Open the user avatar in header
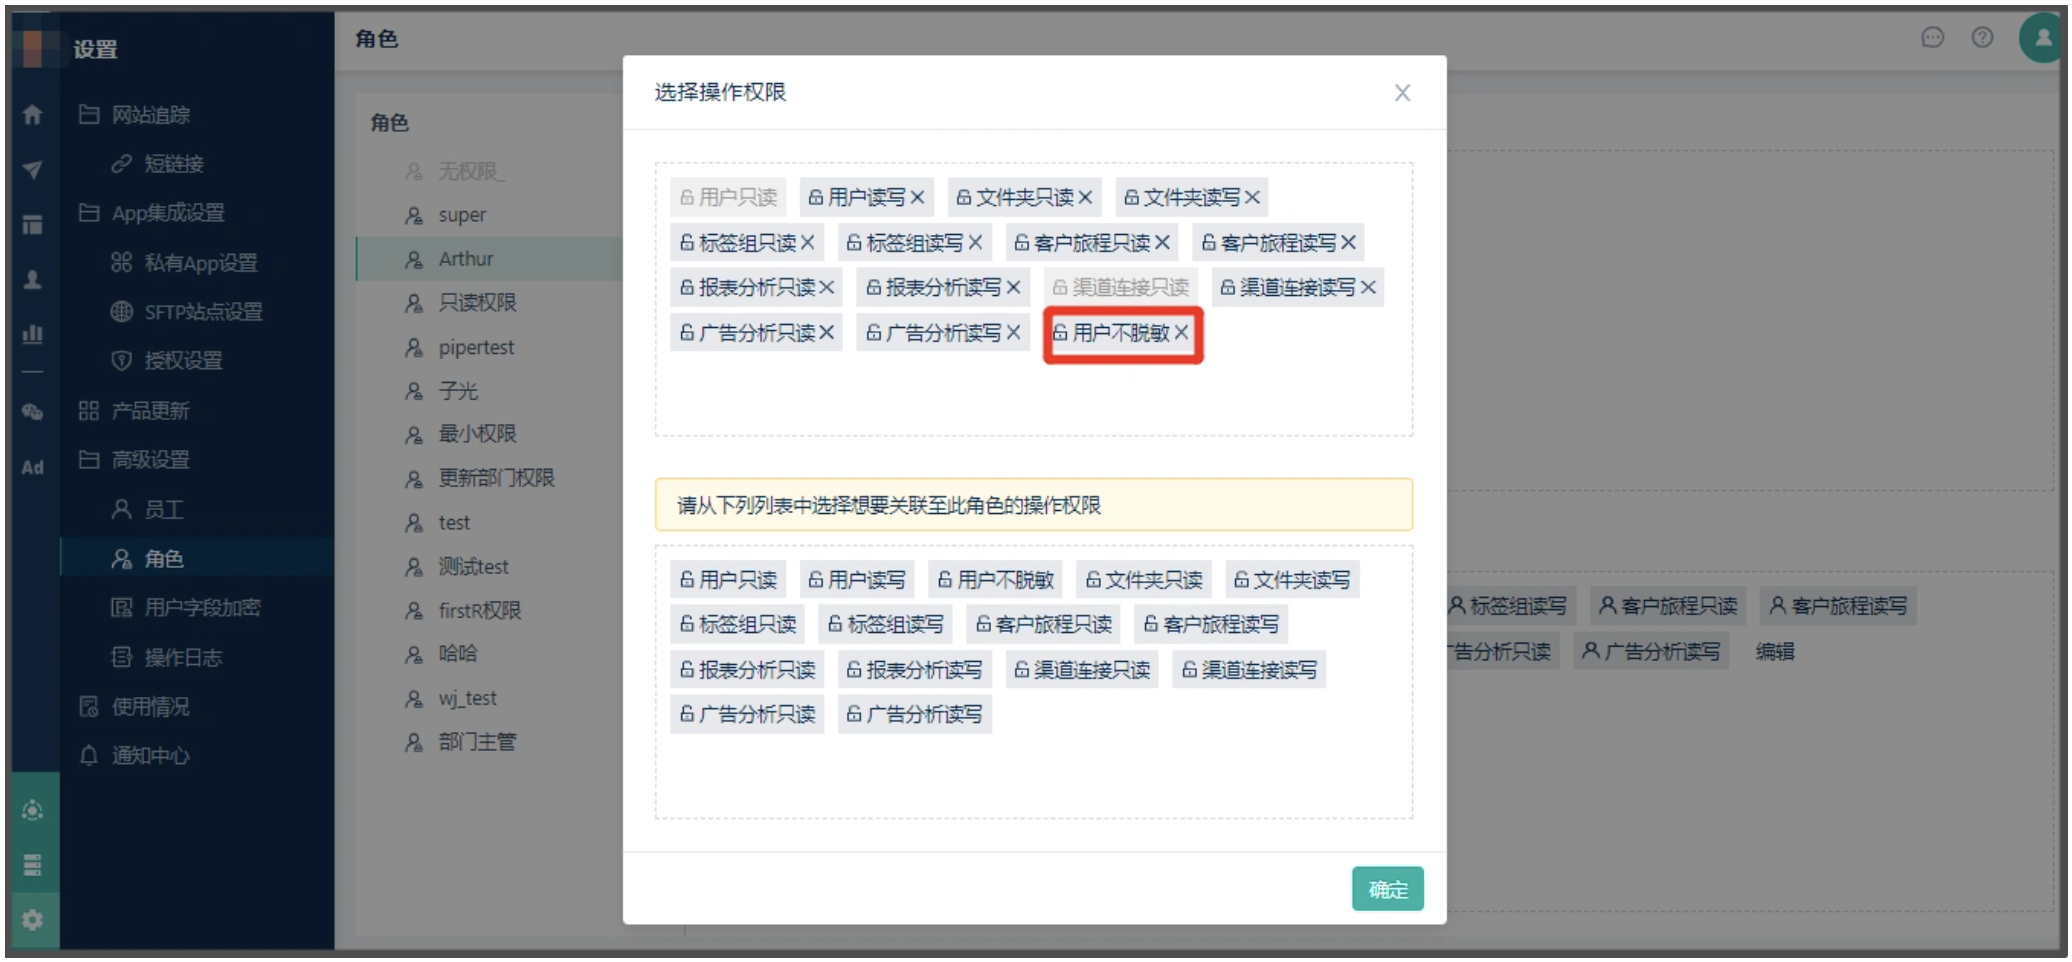This screenshot has width=2072, height=962. coord(2042,38)
